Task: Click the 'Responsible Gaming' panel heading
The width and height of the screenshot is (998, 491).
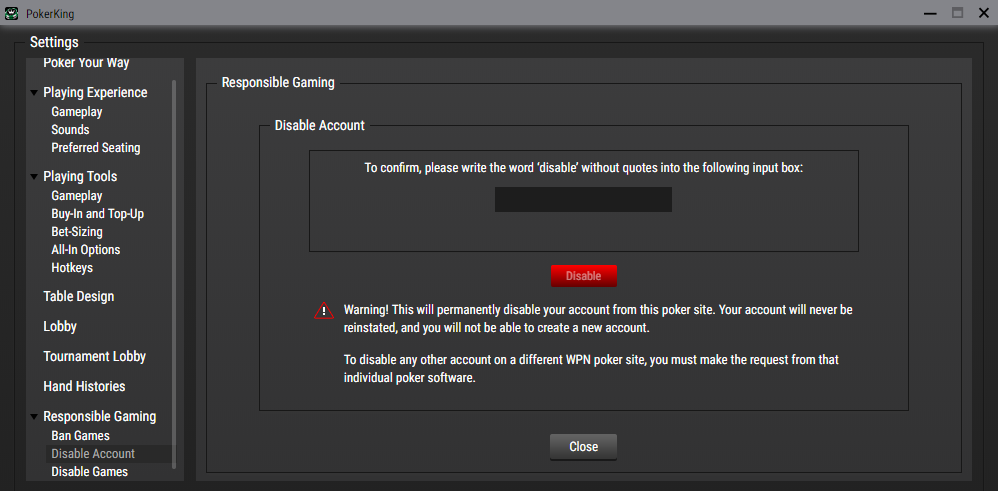Action: point(278,82)
